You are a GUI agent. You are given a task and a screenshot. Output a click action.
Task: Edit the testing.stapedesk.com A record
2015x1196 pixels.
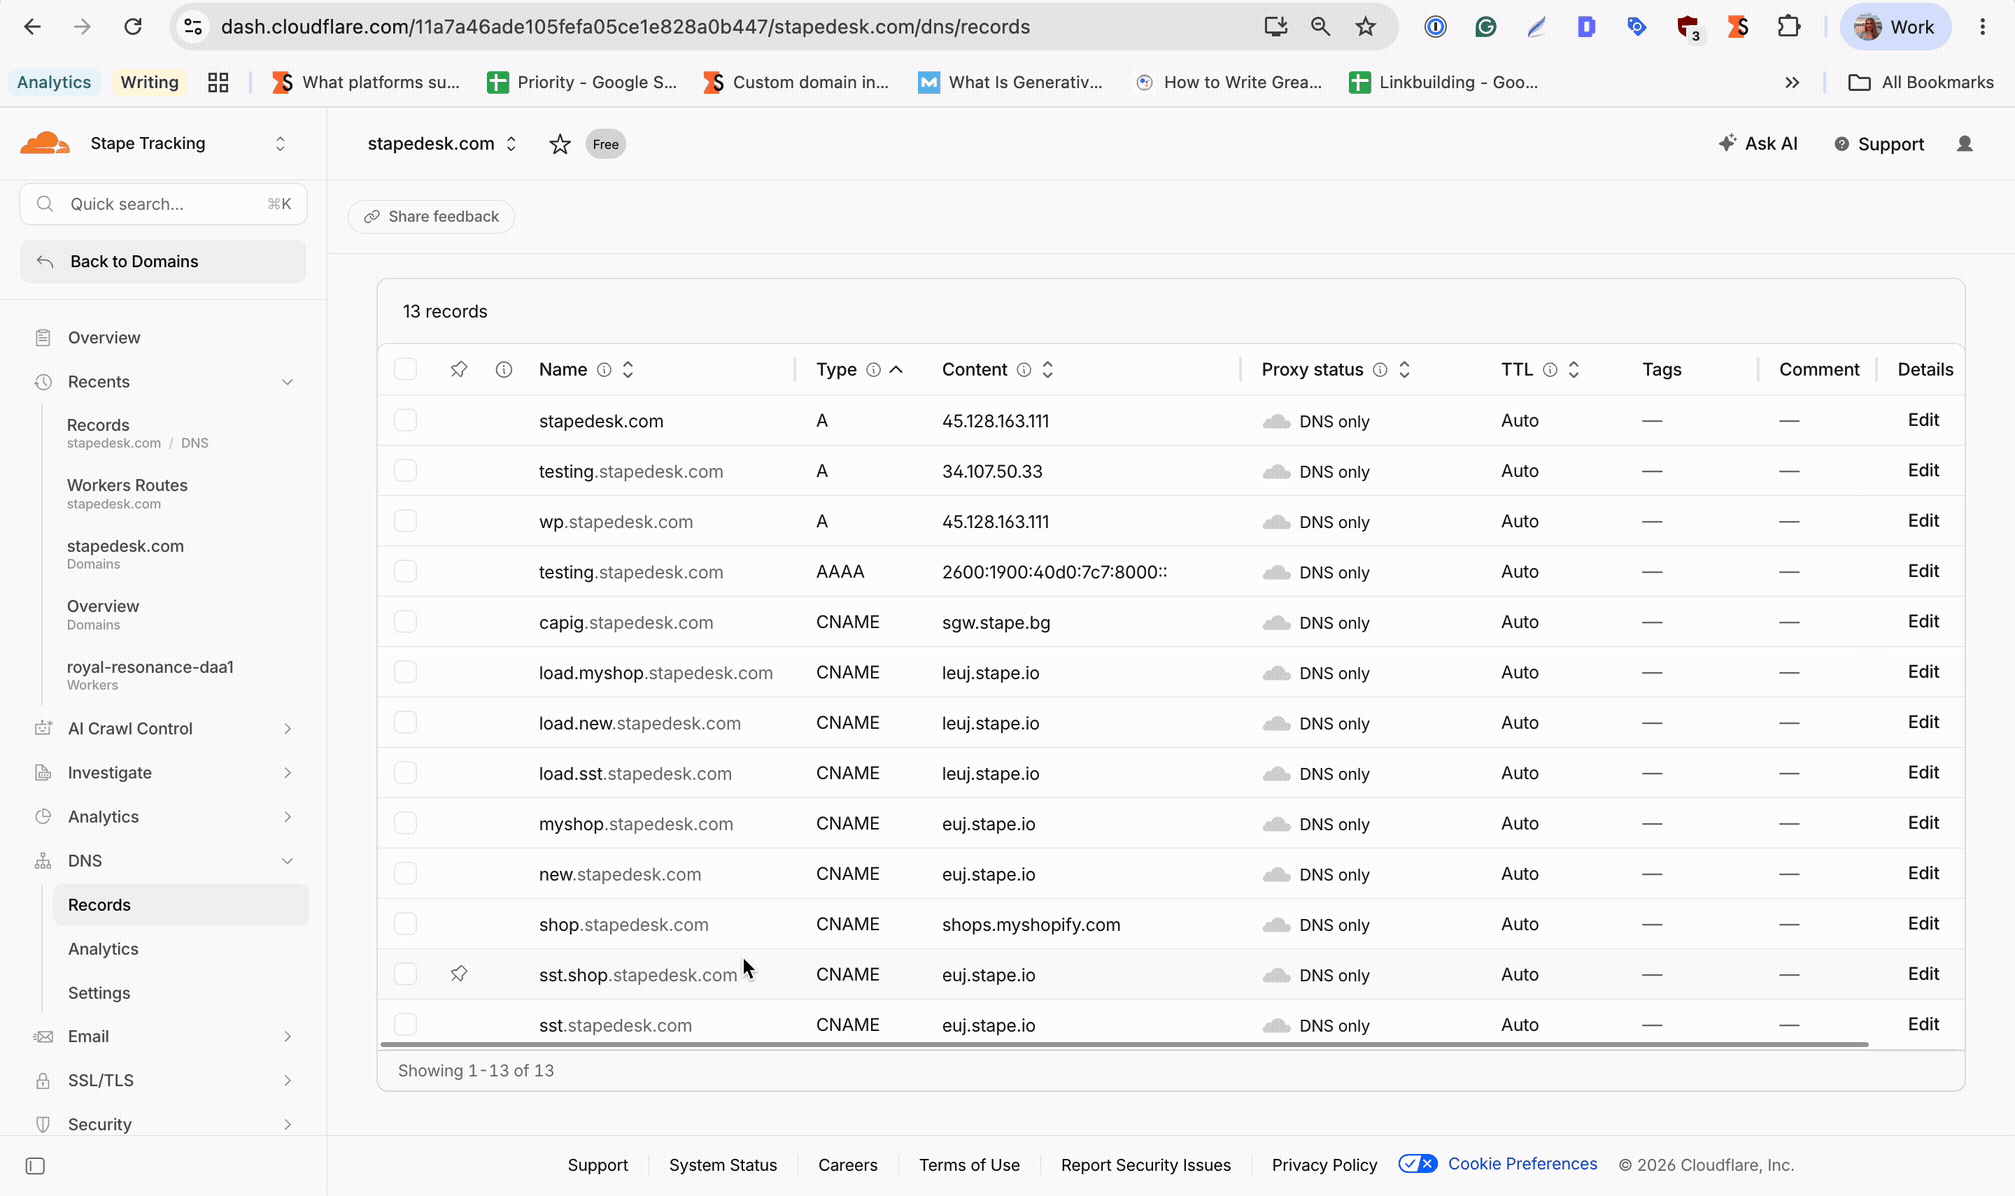click(1923, 470)
